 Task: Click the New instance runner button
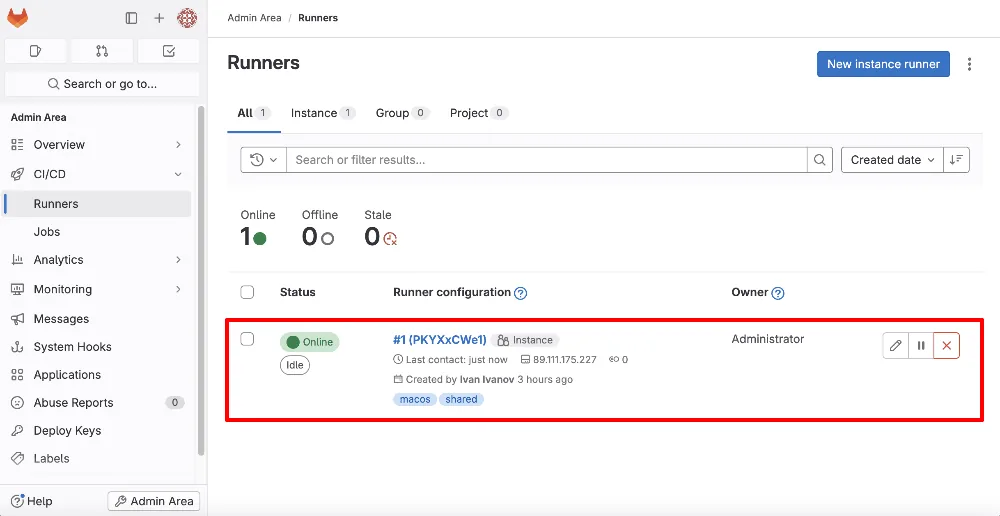pos(883,64)
